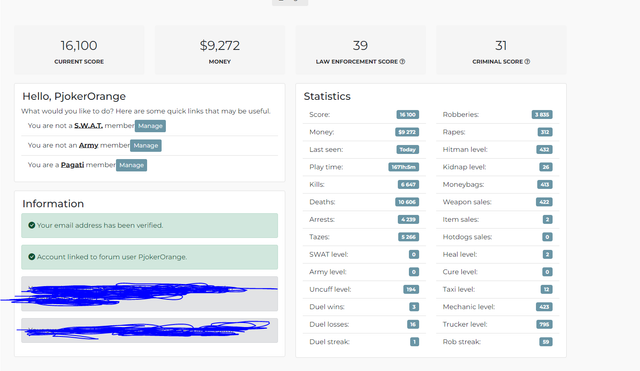Screen dimensions: 640x371
Task: Click the Criminal Score help icon
Action: pyautogui.click(x=527, y=62)
